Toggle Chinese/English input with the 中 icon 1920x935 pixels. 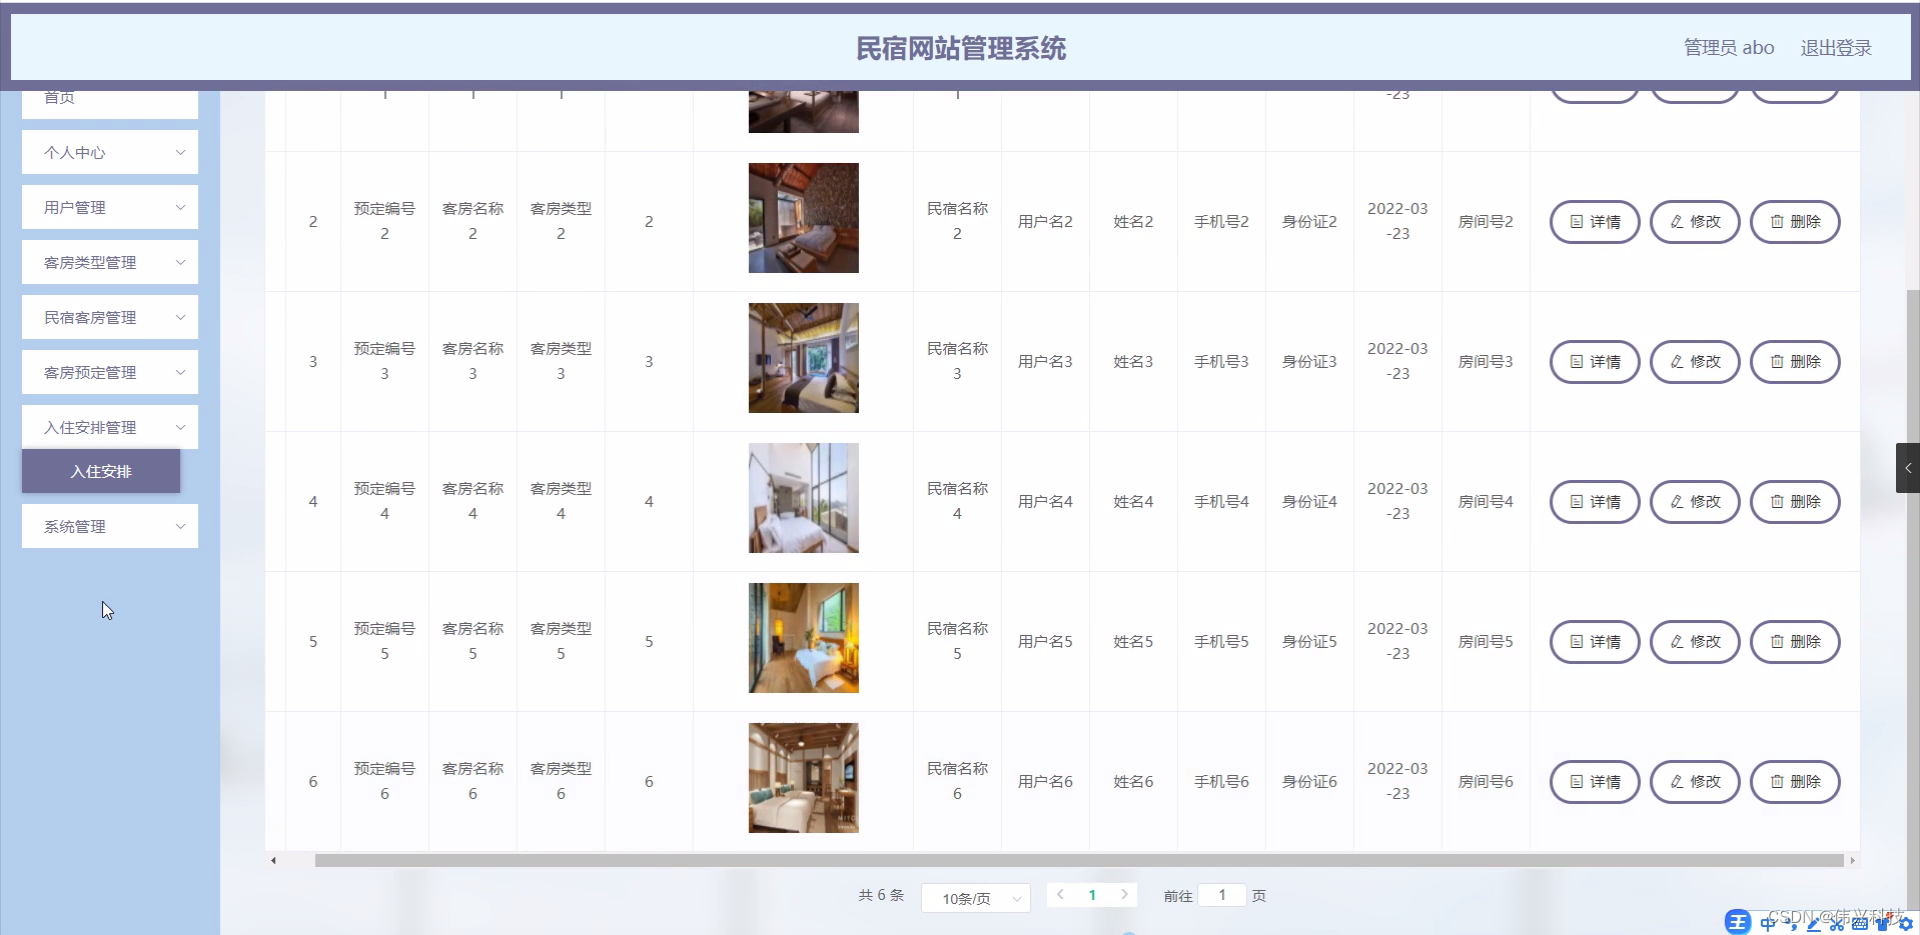1768,924
